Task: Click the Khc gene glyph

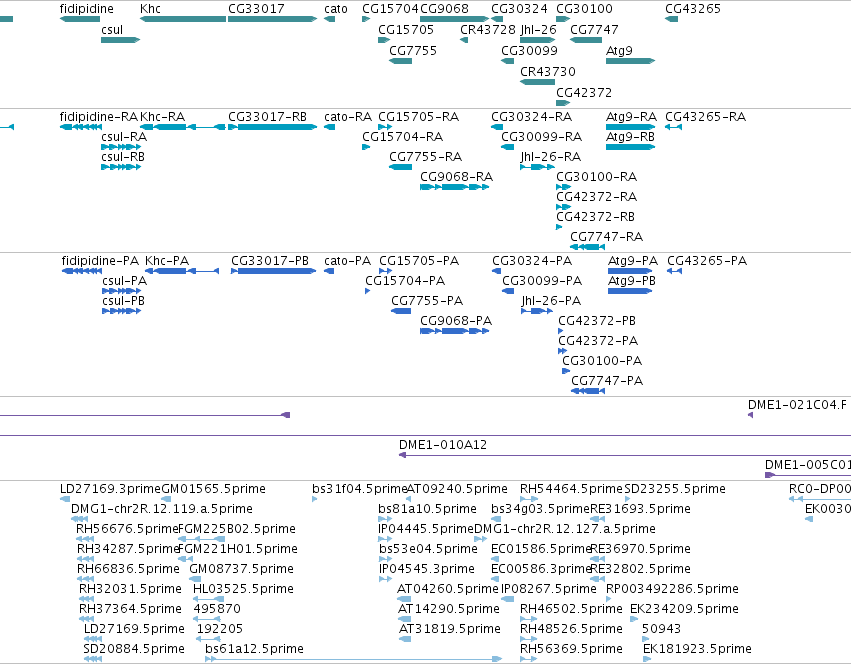Action: pyautogui.click(x=183, y=19)
